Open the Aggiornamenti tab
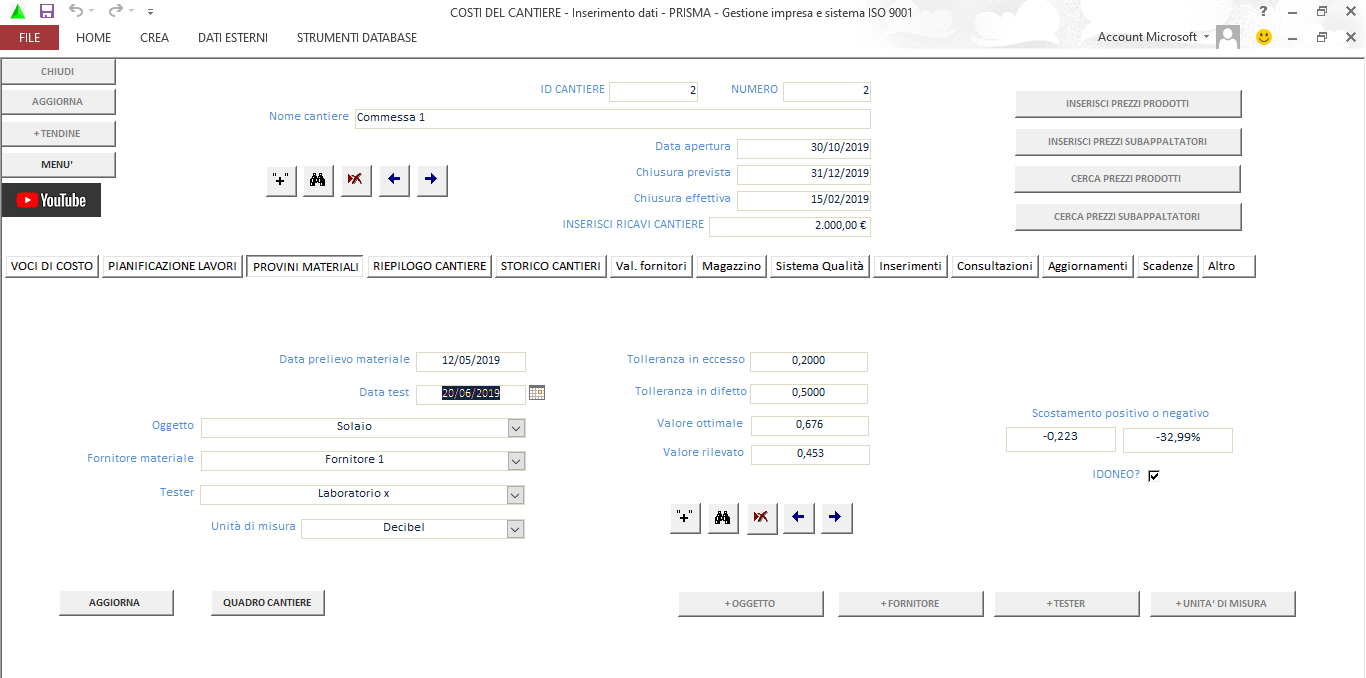Image resolution: width=1366 pixels, height=678 pixels. tap(1088, 266)
